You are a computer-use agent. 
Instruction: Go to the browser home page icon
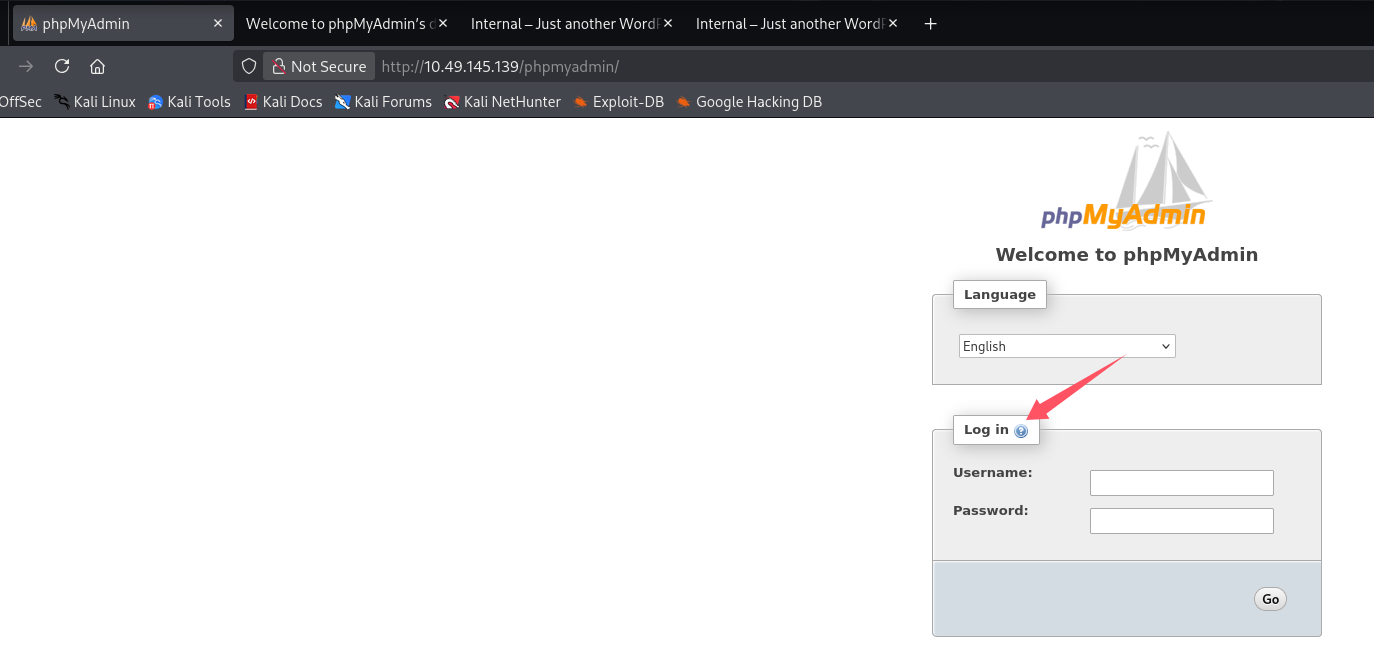click(97, 67)
